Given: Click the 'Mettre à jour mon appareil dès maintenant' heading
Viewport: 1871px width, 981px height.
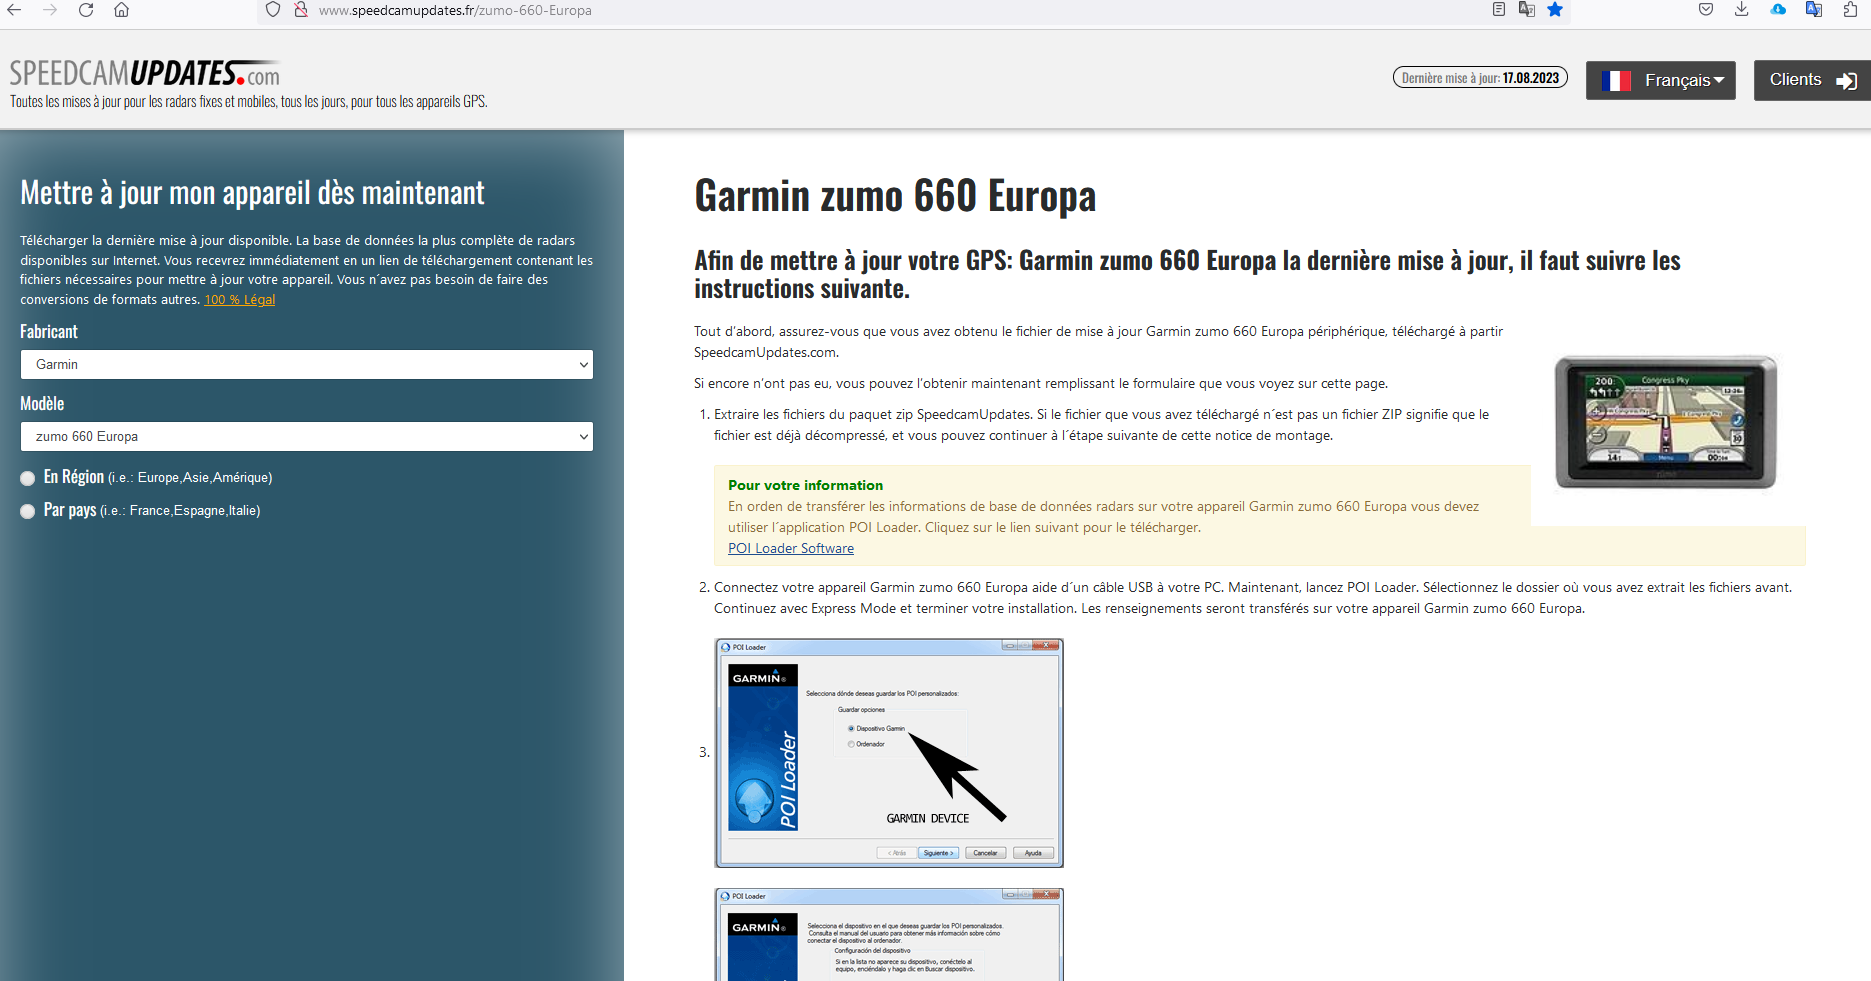Looking at the screenshot, I should 252,193.
